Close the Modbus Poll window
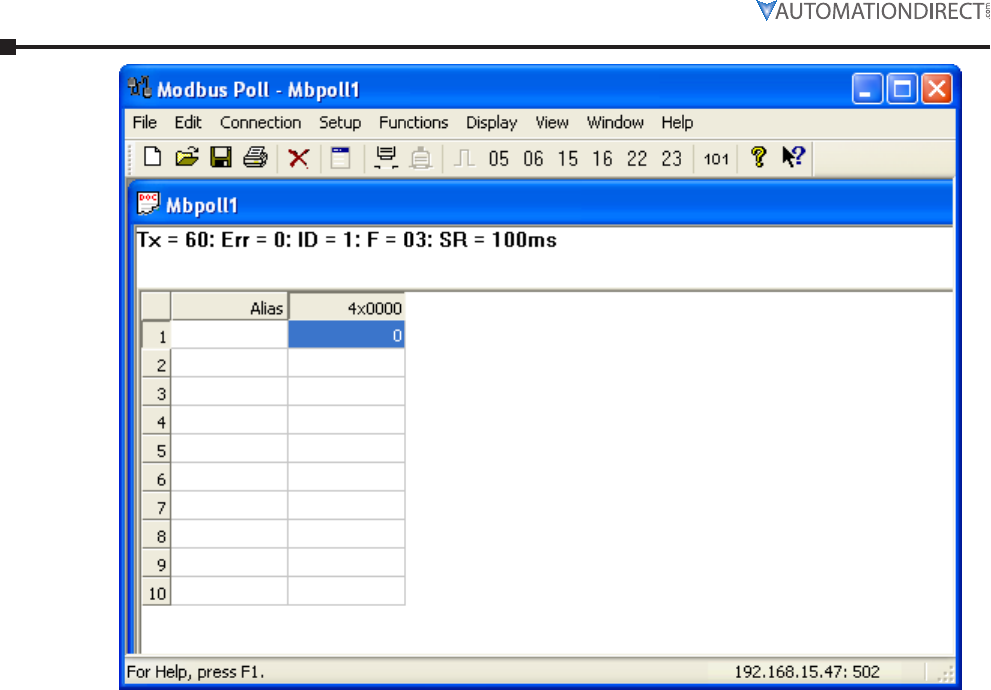 point(937,88)
